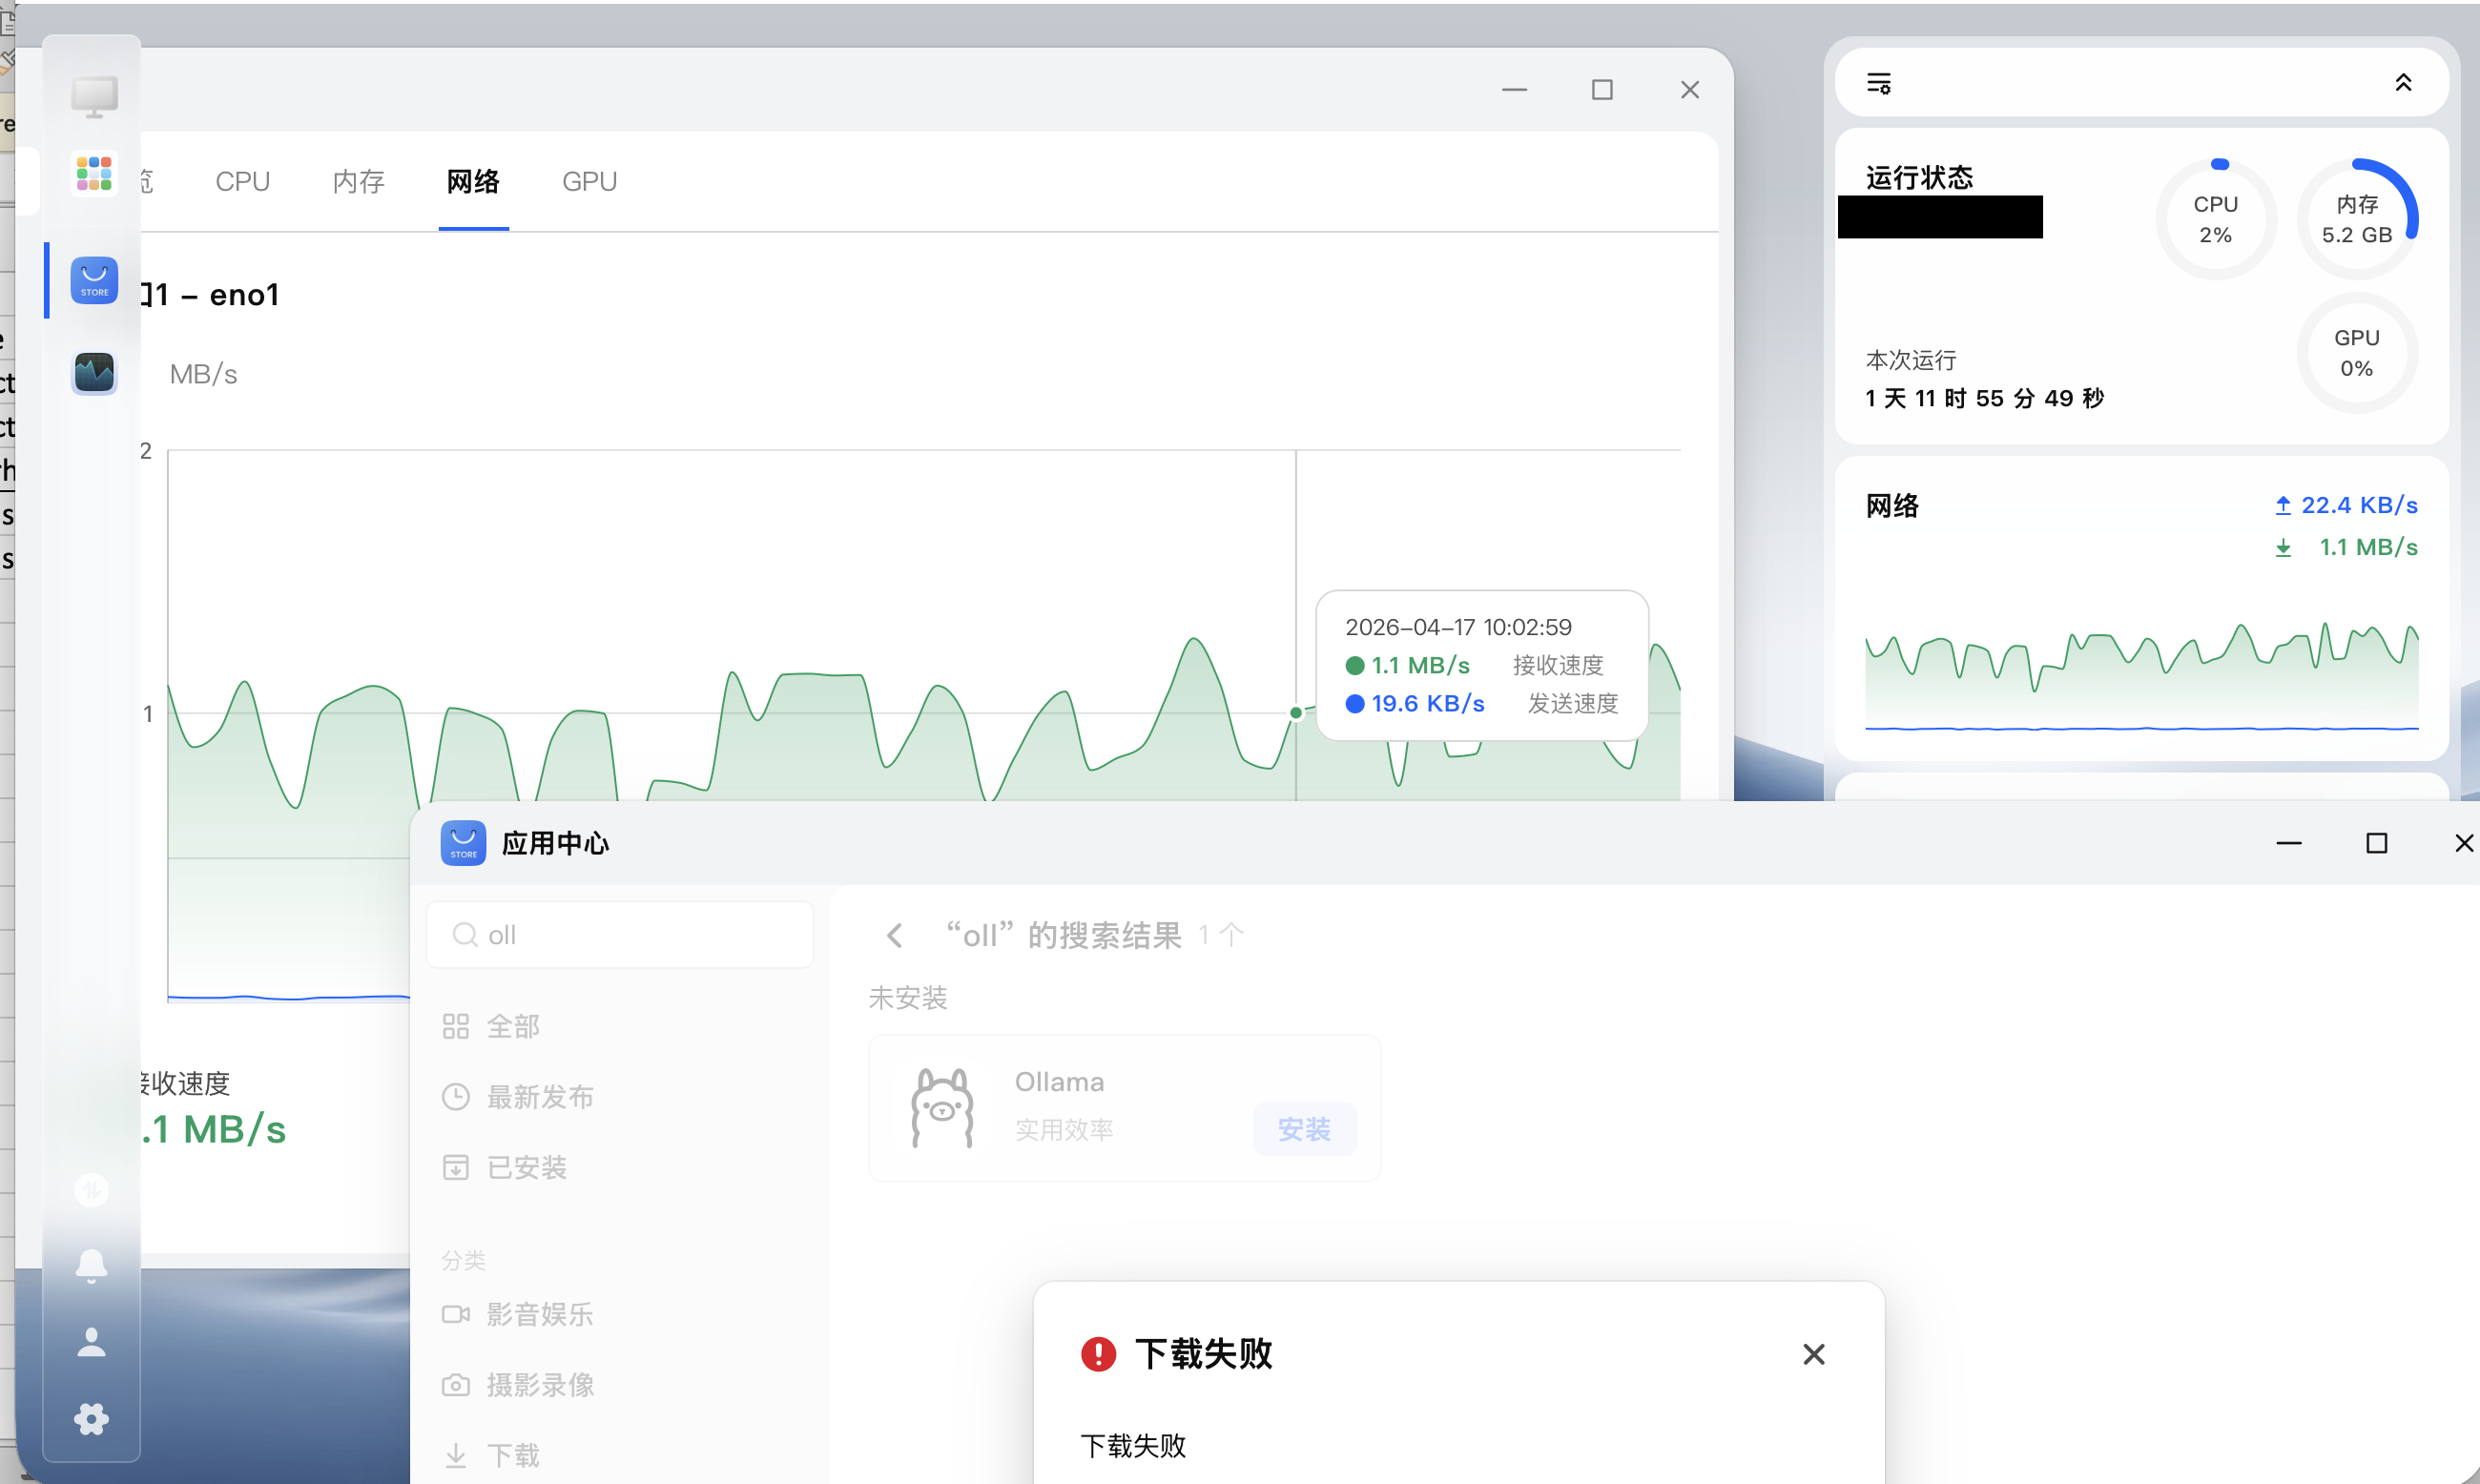Switch to the CPU tab

point(242,181)
